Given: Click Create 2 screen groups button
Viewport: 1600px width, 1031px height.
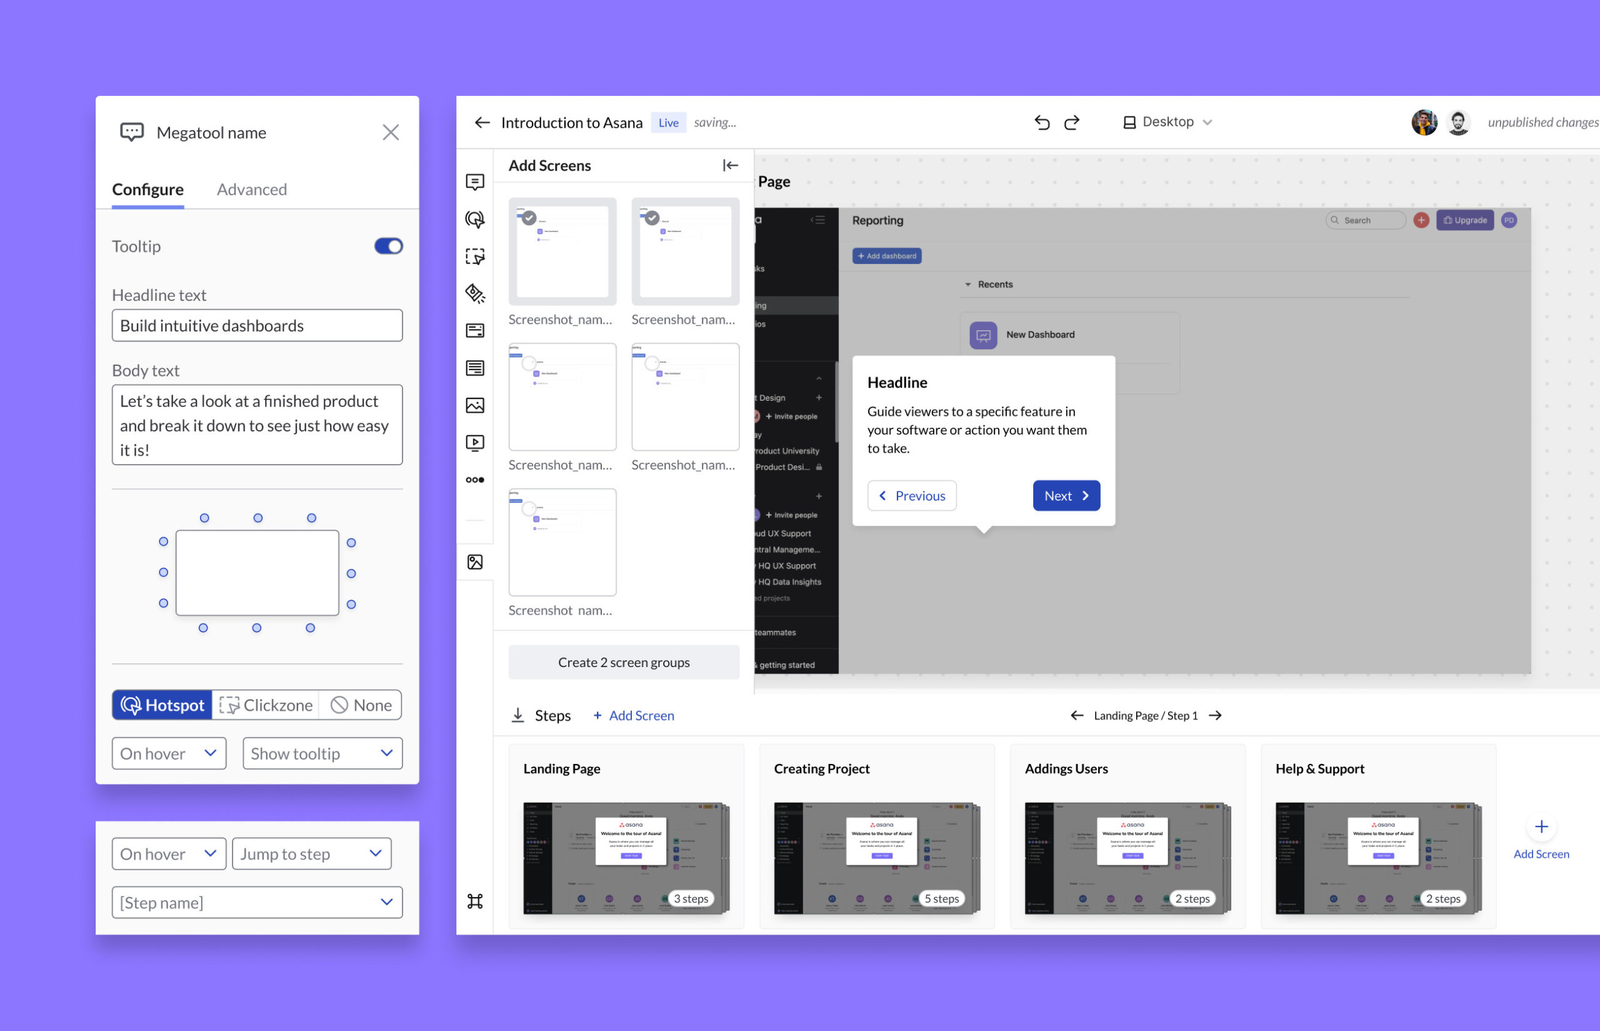Looking at the screenshot, I should (624, 663).
